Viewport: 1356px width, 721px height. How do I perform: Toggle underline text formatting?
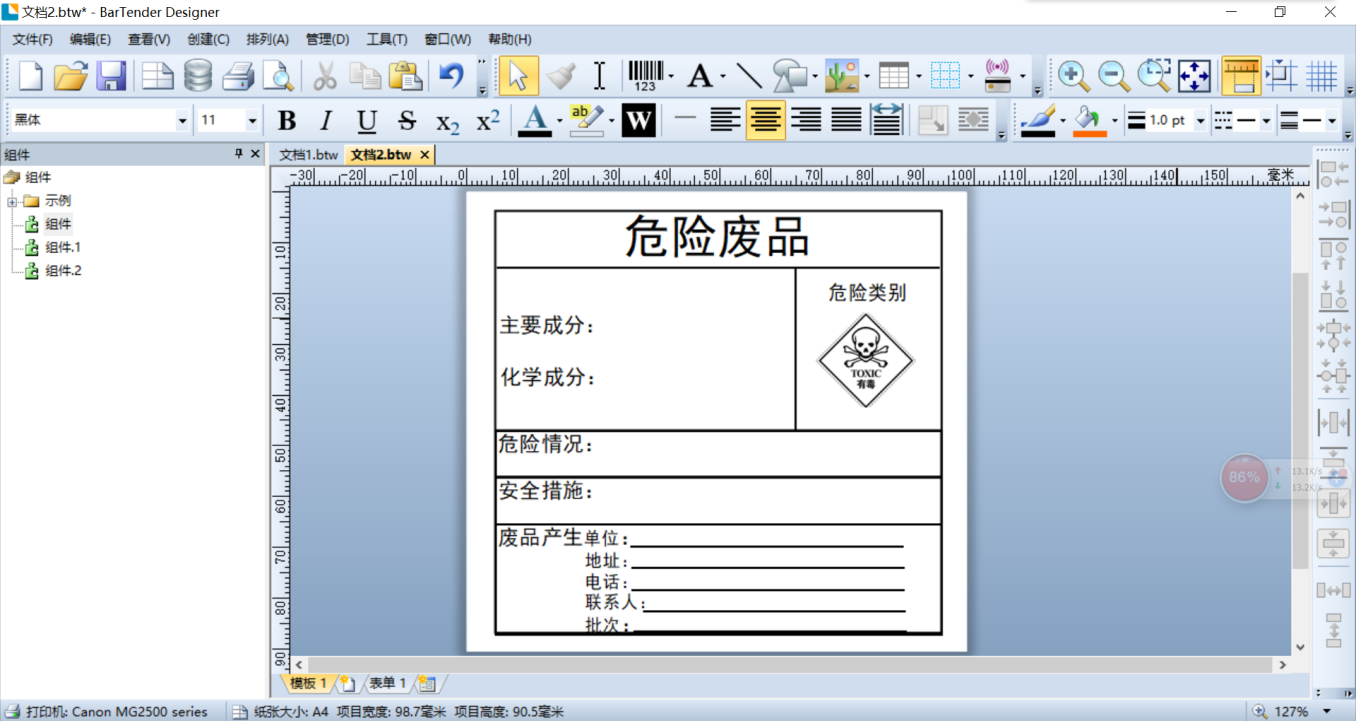point(367,121)
